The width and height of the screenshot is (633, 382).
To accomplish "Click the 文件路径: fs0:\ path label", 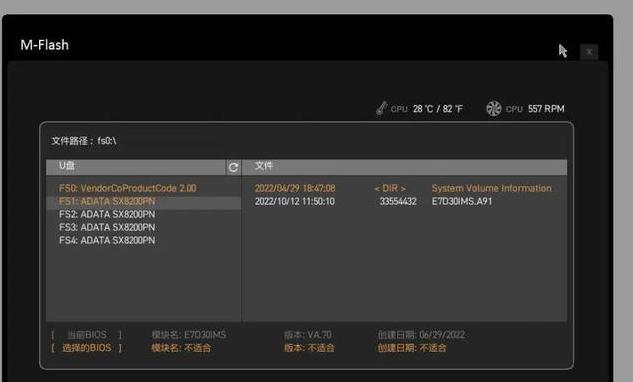I will (x=84, y=141).
